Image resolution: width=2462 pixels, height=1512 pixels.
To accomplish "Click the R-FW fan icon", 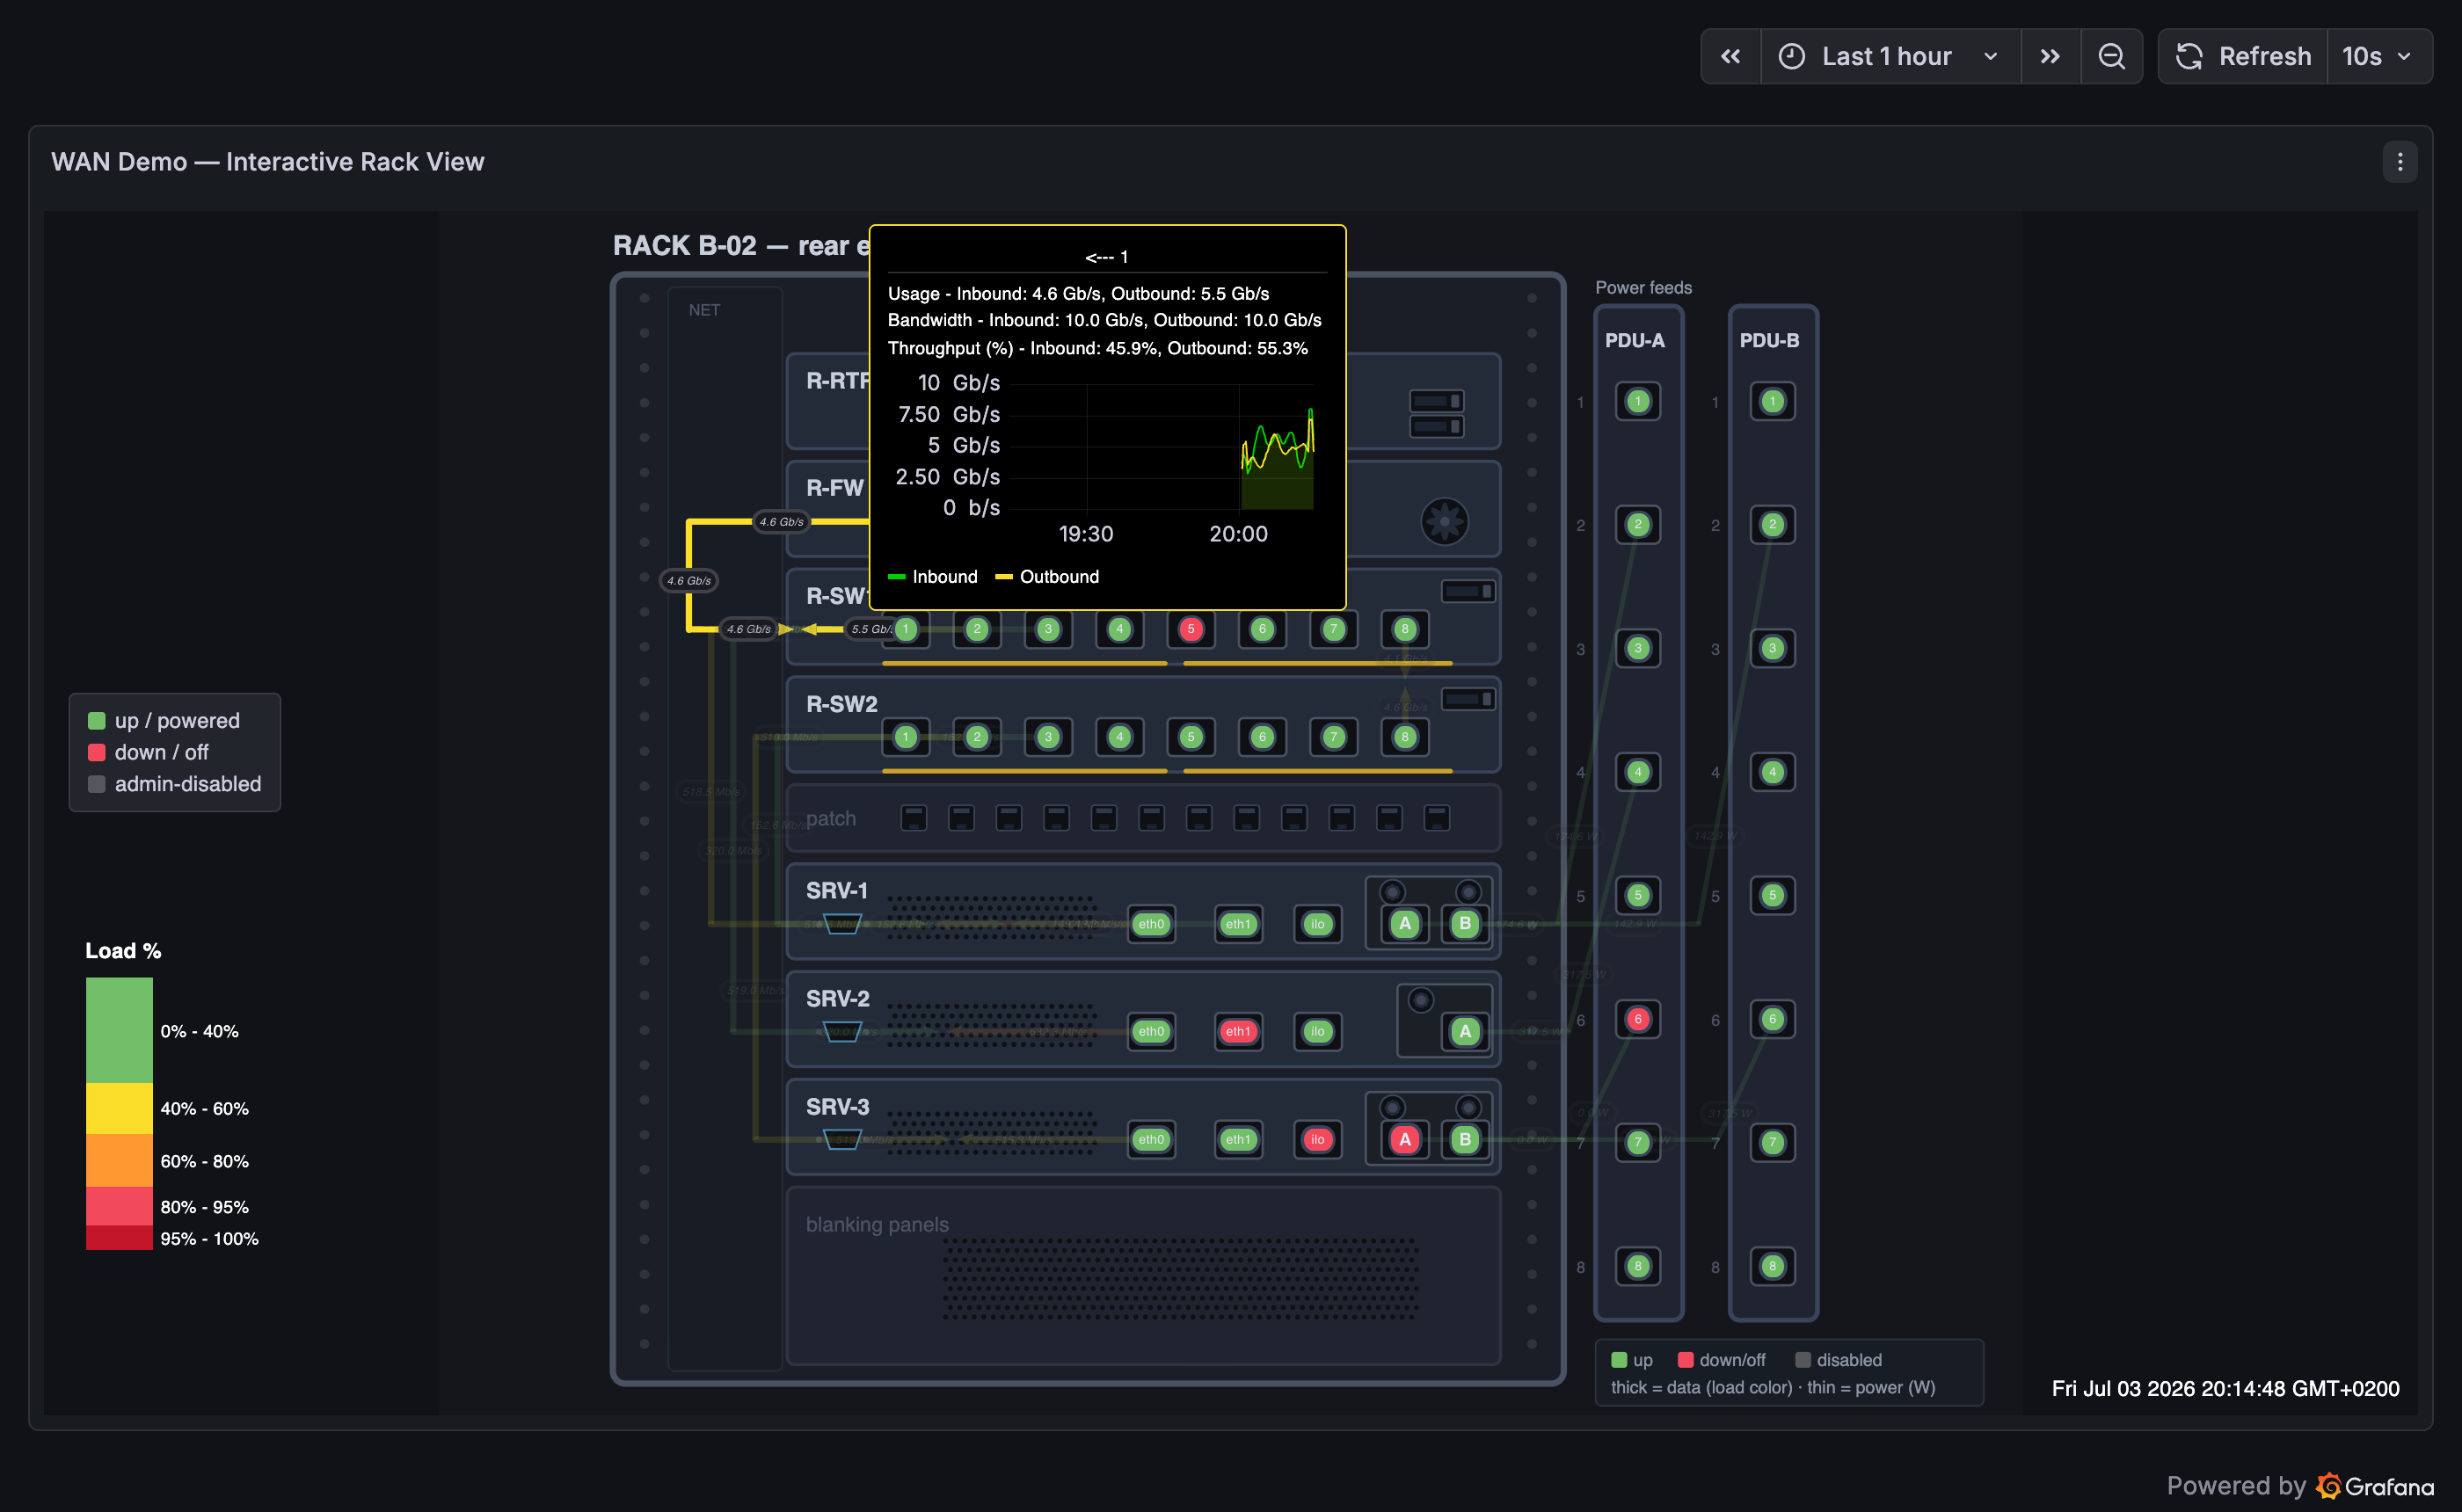I will click(1445, 521).
